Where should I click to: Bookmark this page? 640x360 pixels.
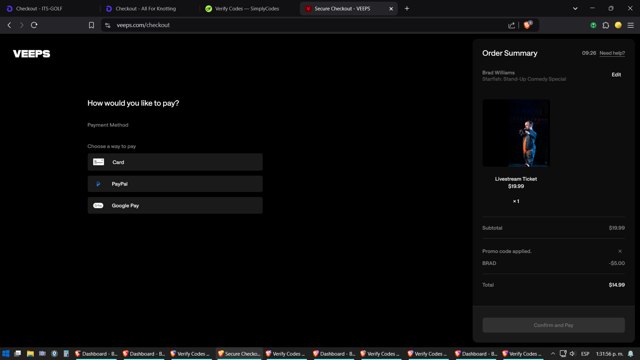(91, 25)
